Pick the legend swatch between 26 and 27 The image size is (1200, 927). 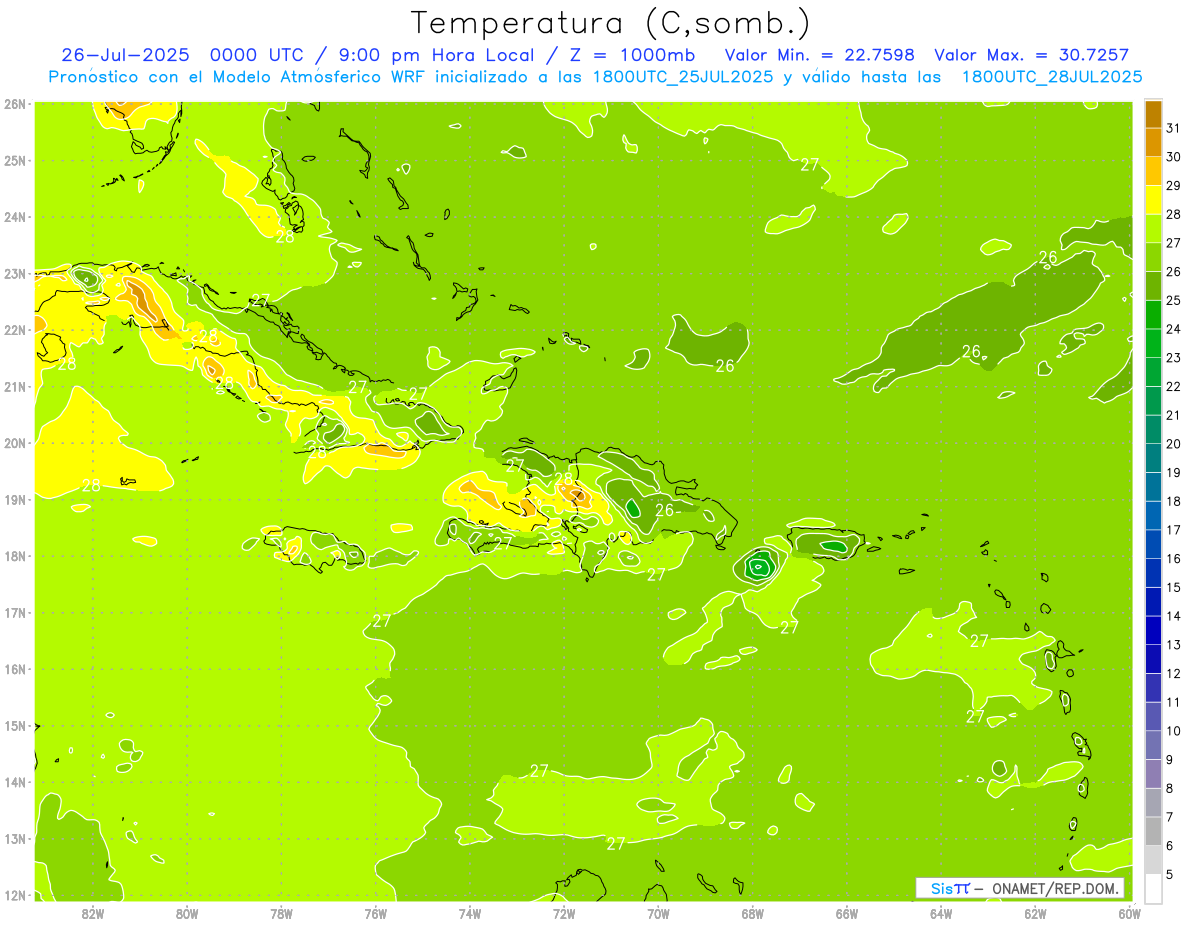pyautogui.click(x=1153, y=257)
